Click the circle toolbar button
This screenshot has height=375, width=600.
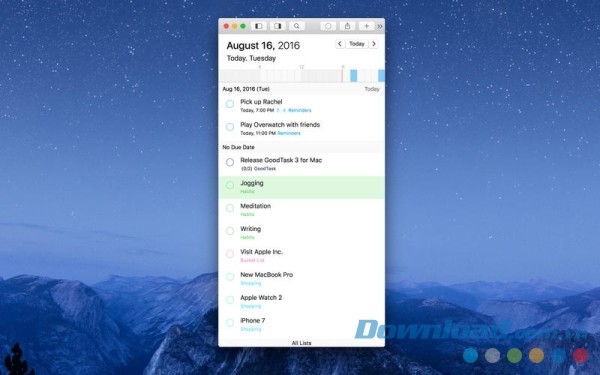click(328, 26)
